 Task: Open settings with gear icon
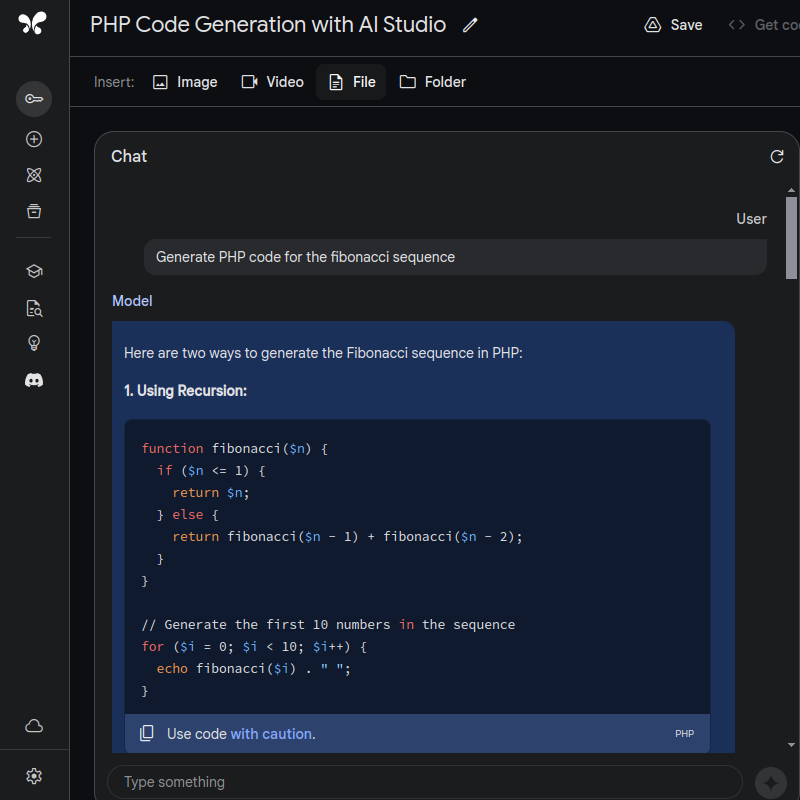pos(34,776)
